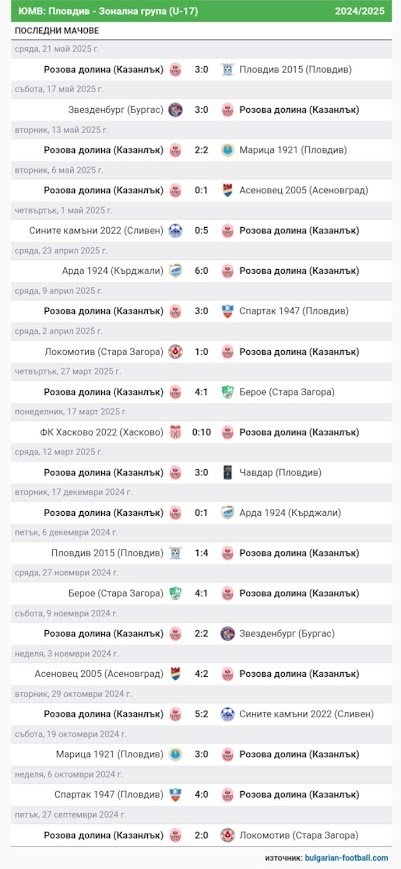
Task: Click Марица 1921 crest in 2:2 match
Action: (227, 150)
